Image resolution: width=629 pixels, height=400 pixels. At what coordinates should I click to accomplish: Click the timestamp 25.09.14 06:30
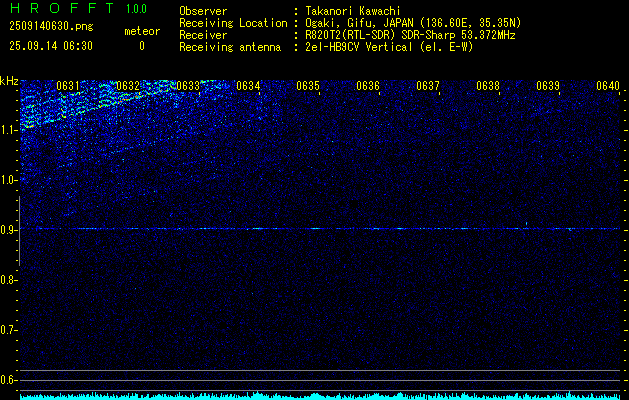pos(51,46)
